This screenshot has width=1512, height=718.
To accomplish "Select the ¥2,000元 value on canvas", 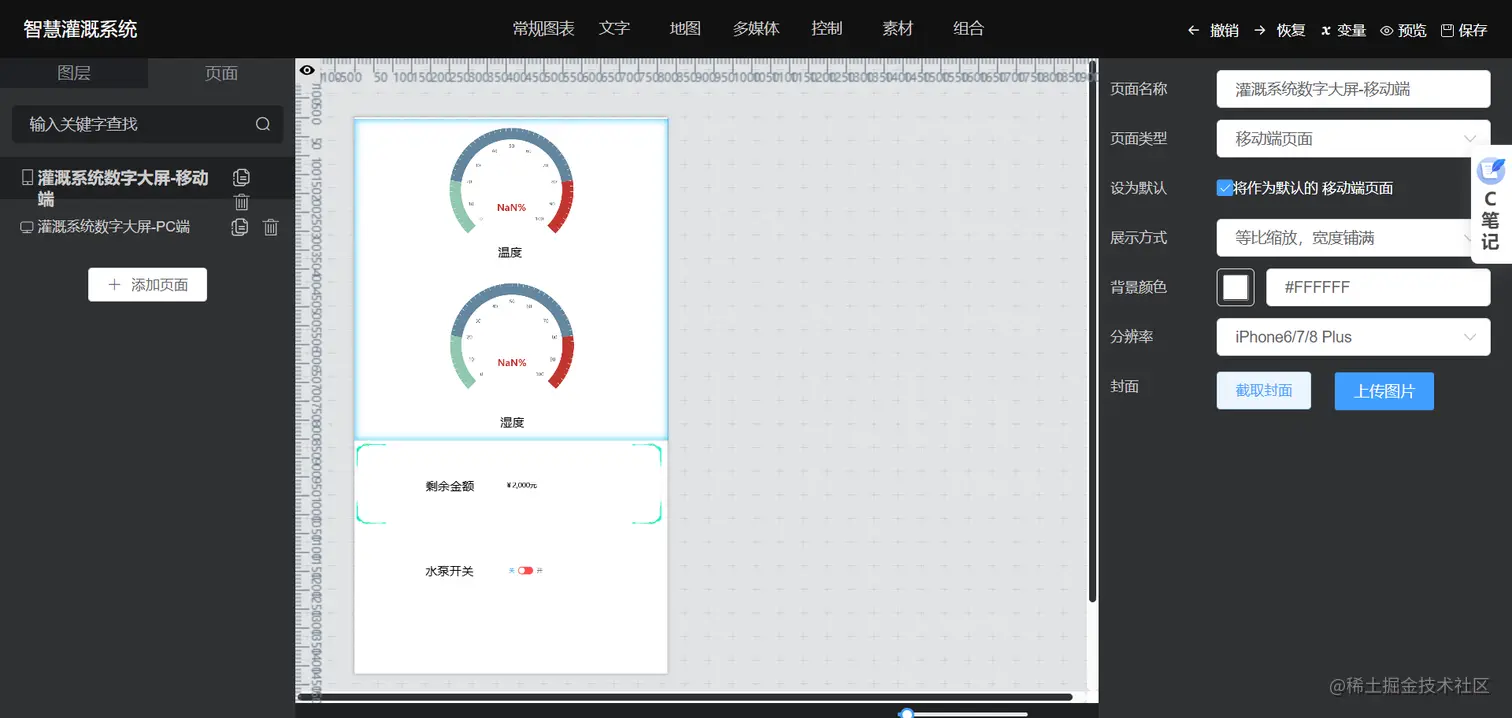I will pyautogui.click(x=522, y=485).
